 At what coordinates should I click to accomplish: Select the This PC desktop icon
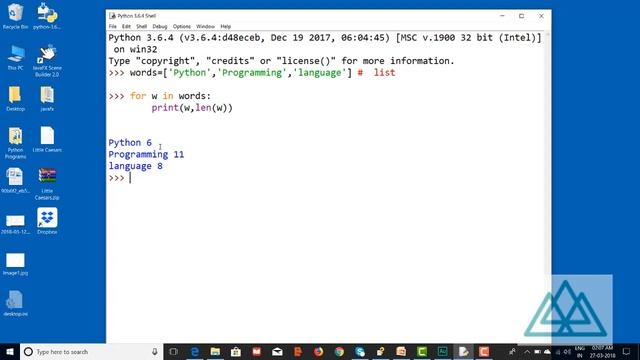[16, 58]
